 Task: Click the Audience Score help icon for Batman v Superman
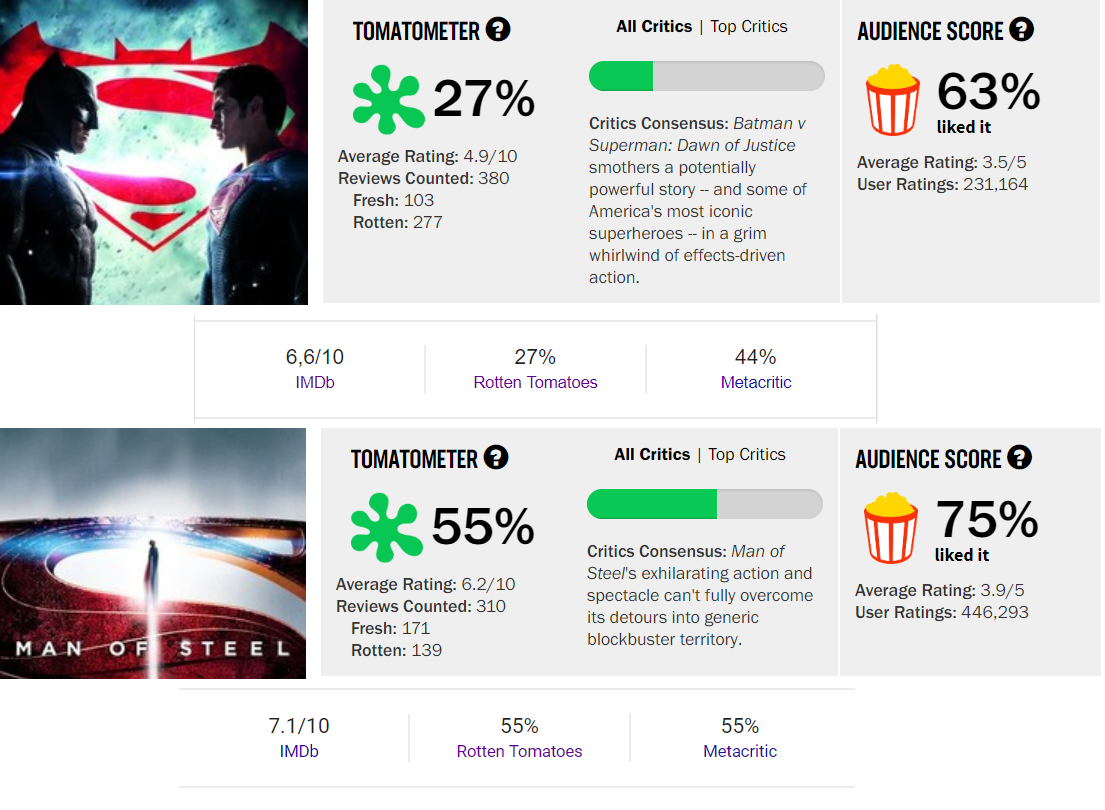[1021, 30]
